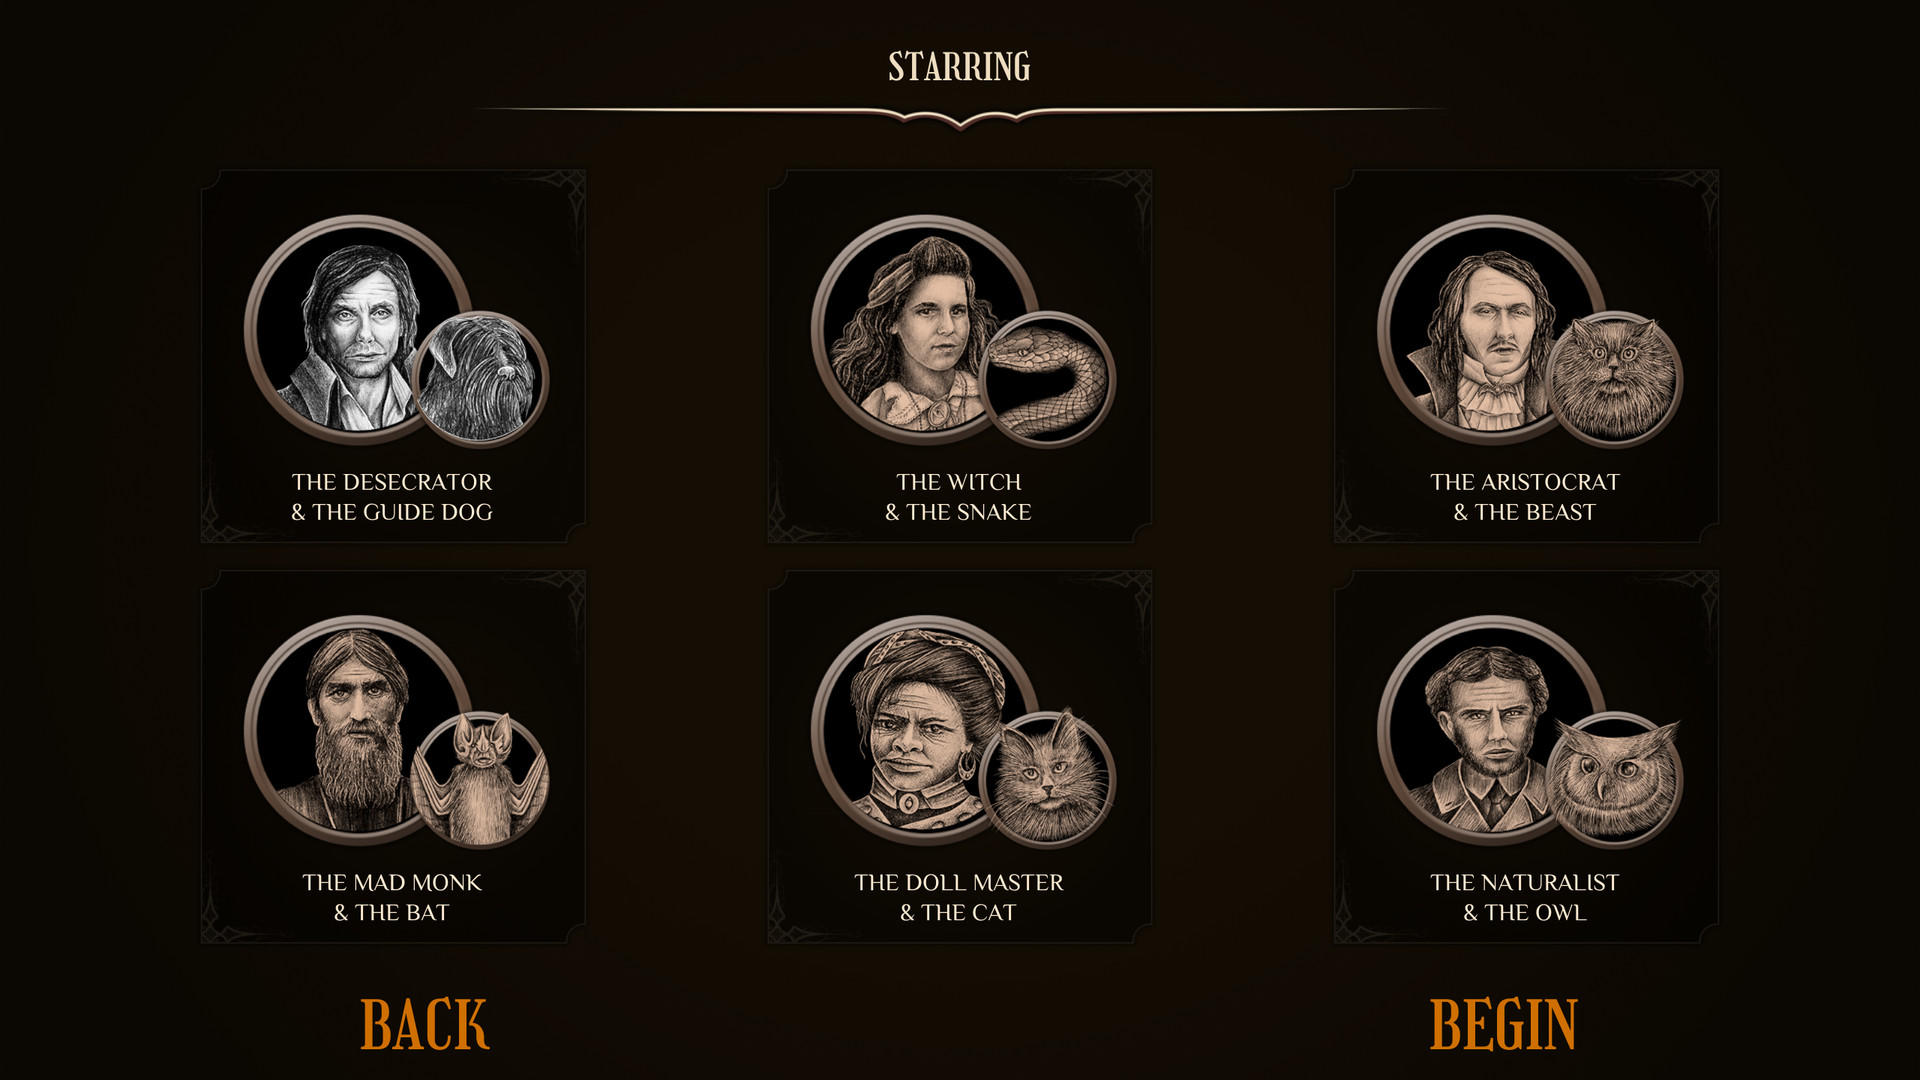Click the Cat companion medallion
The image size is (1920, 1080).
(x=1048, y=779)
